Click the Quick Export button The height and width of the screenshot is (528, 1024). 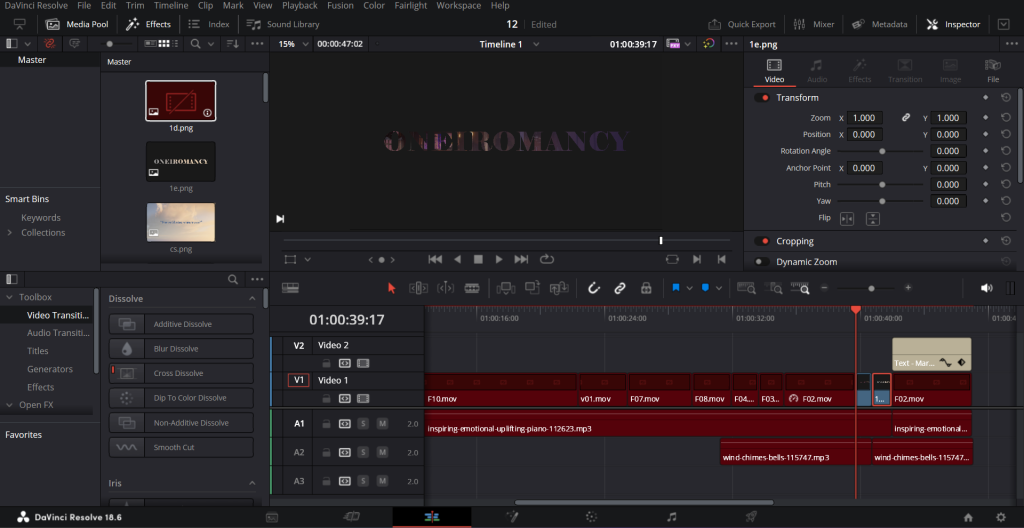click(742, 24)
